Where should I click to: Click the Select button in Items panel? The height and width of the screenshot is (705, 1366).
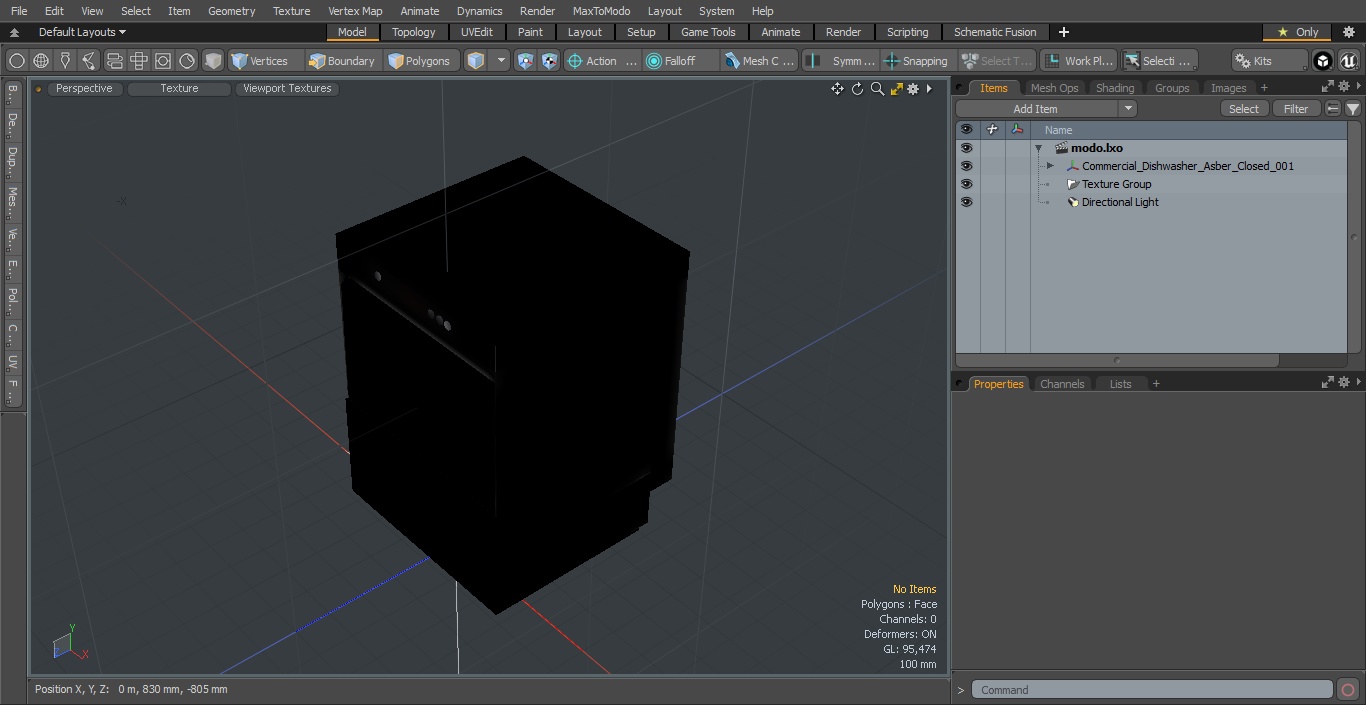(1244, 109)
